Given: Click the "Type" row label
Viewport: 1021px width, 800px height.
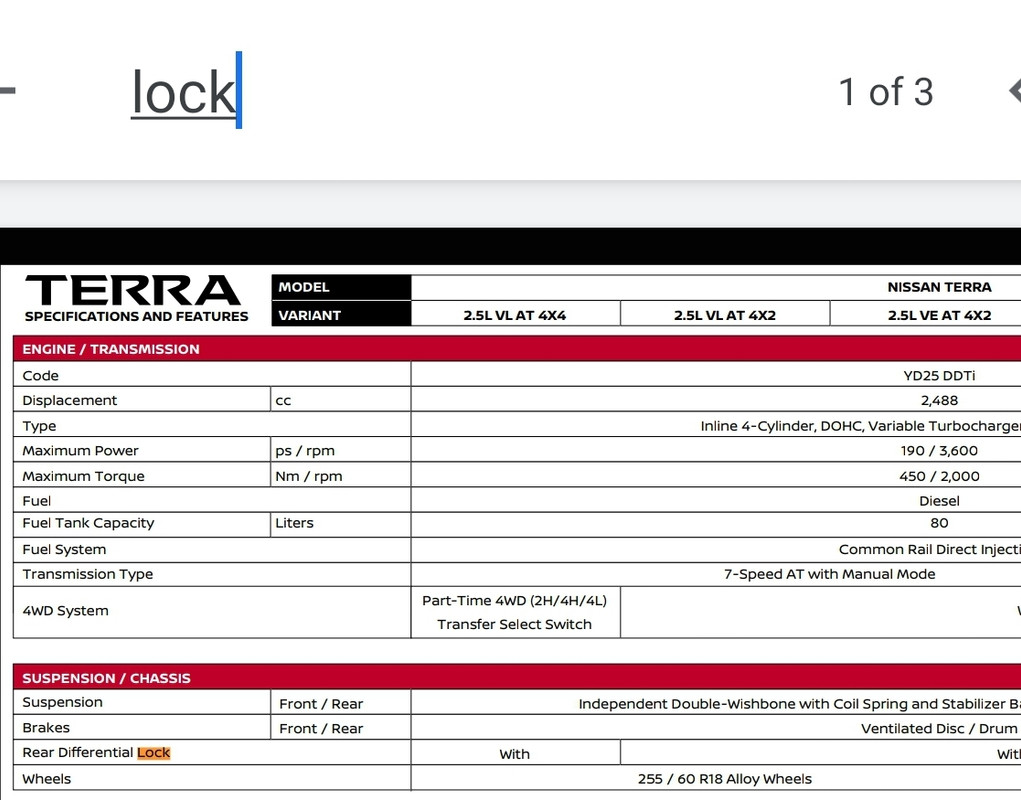Looking at the screenshot, I should click(x=39, y=426).
